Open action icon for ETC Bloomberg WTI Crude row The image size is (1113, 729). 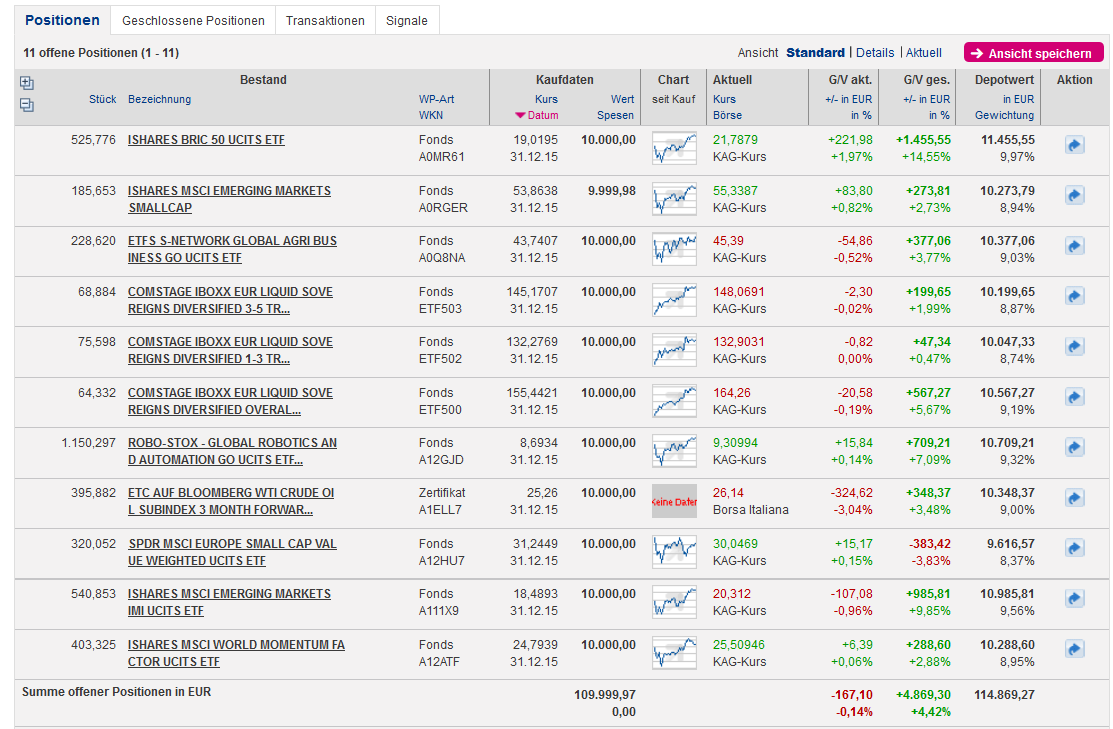point(1075,498)
